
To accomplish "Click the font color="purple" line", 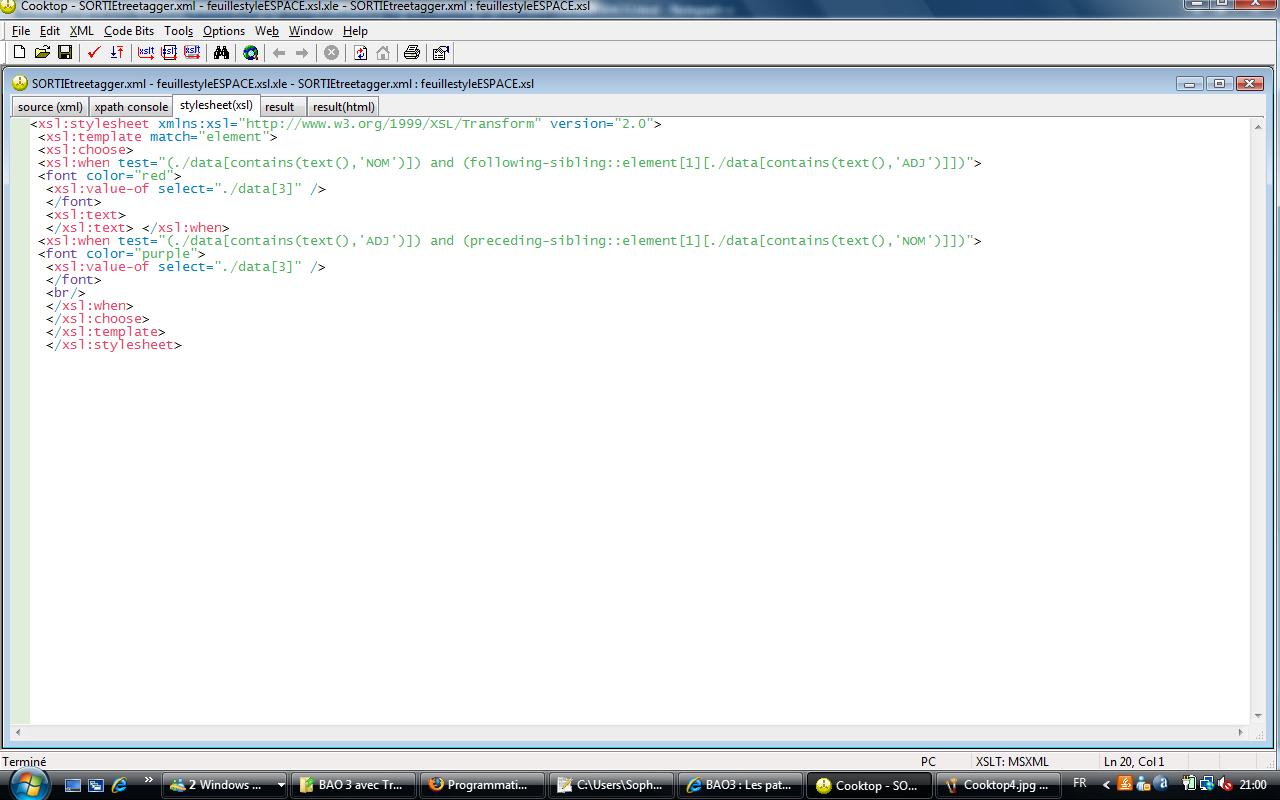I will (122, 254).
